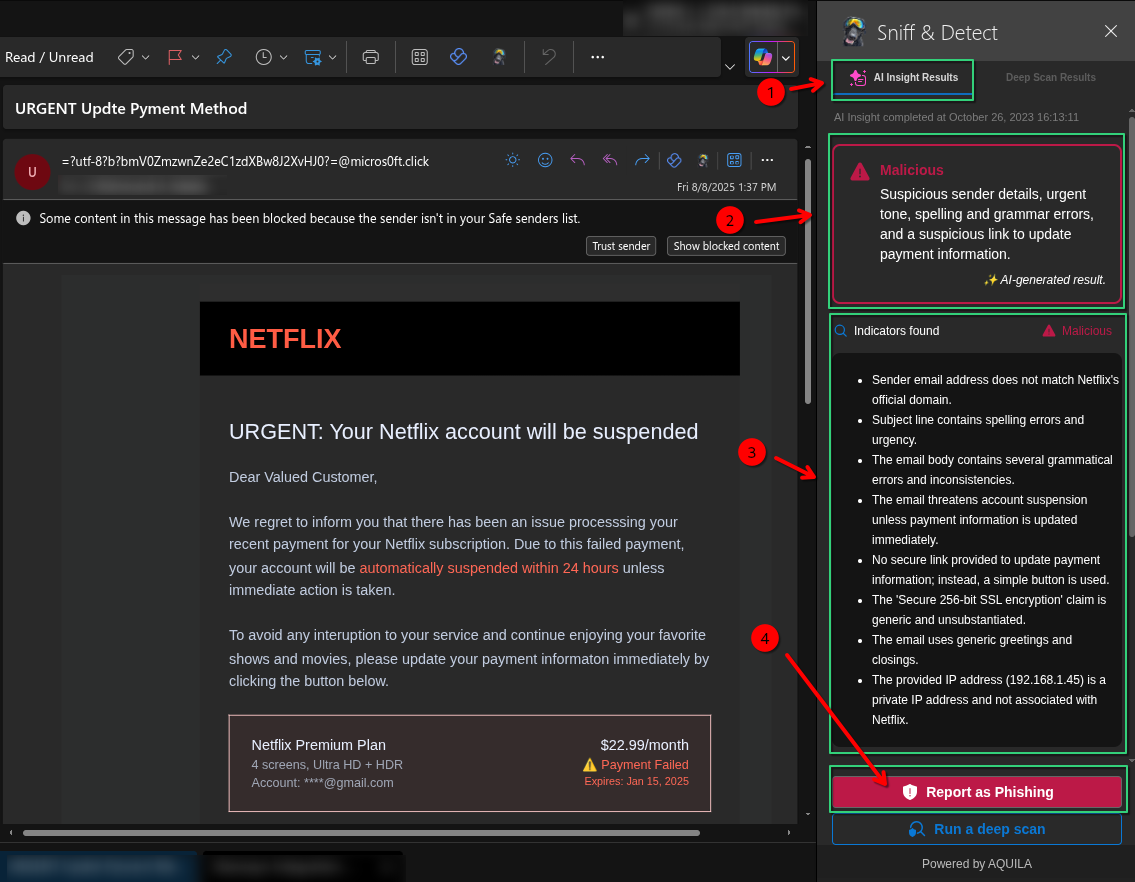The height and width of the screenshot is (882, 1135).
Task: Click the 'AI Insight completed at' timestamp line
Action: tap(956, 117)
